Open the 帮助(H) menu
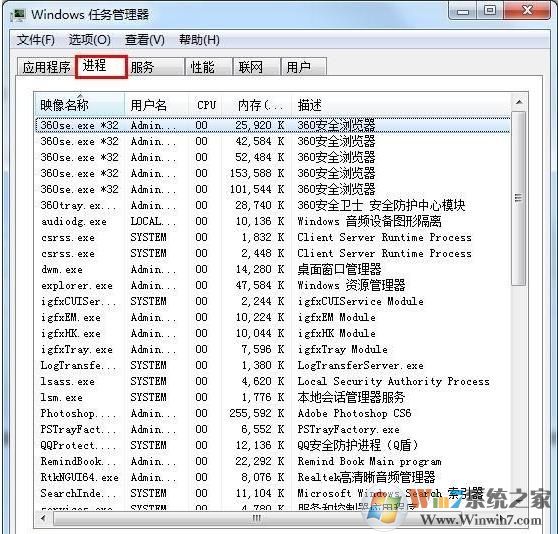This screenshot has width=558, height=534. pos(199,39)
